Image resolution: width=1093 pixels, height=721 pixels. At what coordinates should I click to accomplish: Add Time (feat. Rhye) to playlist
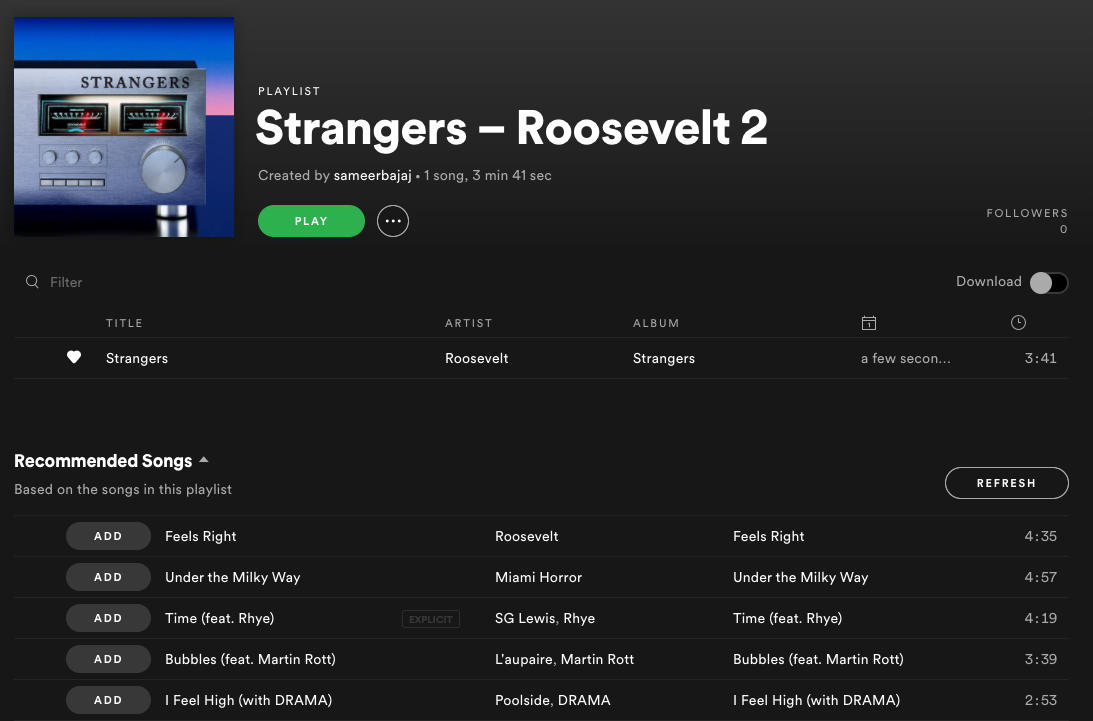tap(108, 618)
